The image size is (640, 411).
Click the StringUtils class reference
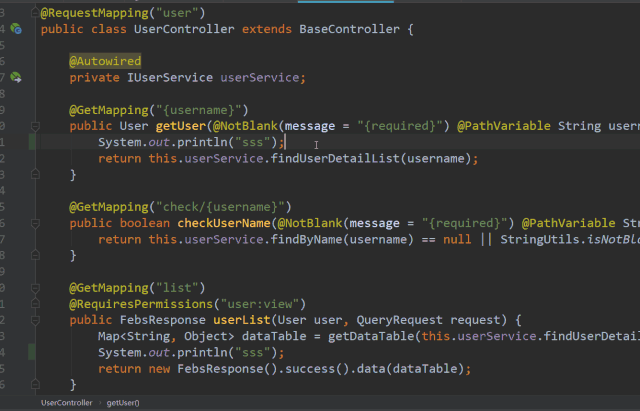(x=540, y=239)
